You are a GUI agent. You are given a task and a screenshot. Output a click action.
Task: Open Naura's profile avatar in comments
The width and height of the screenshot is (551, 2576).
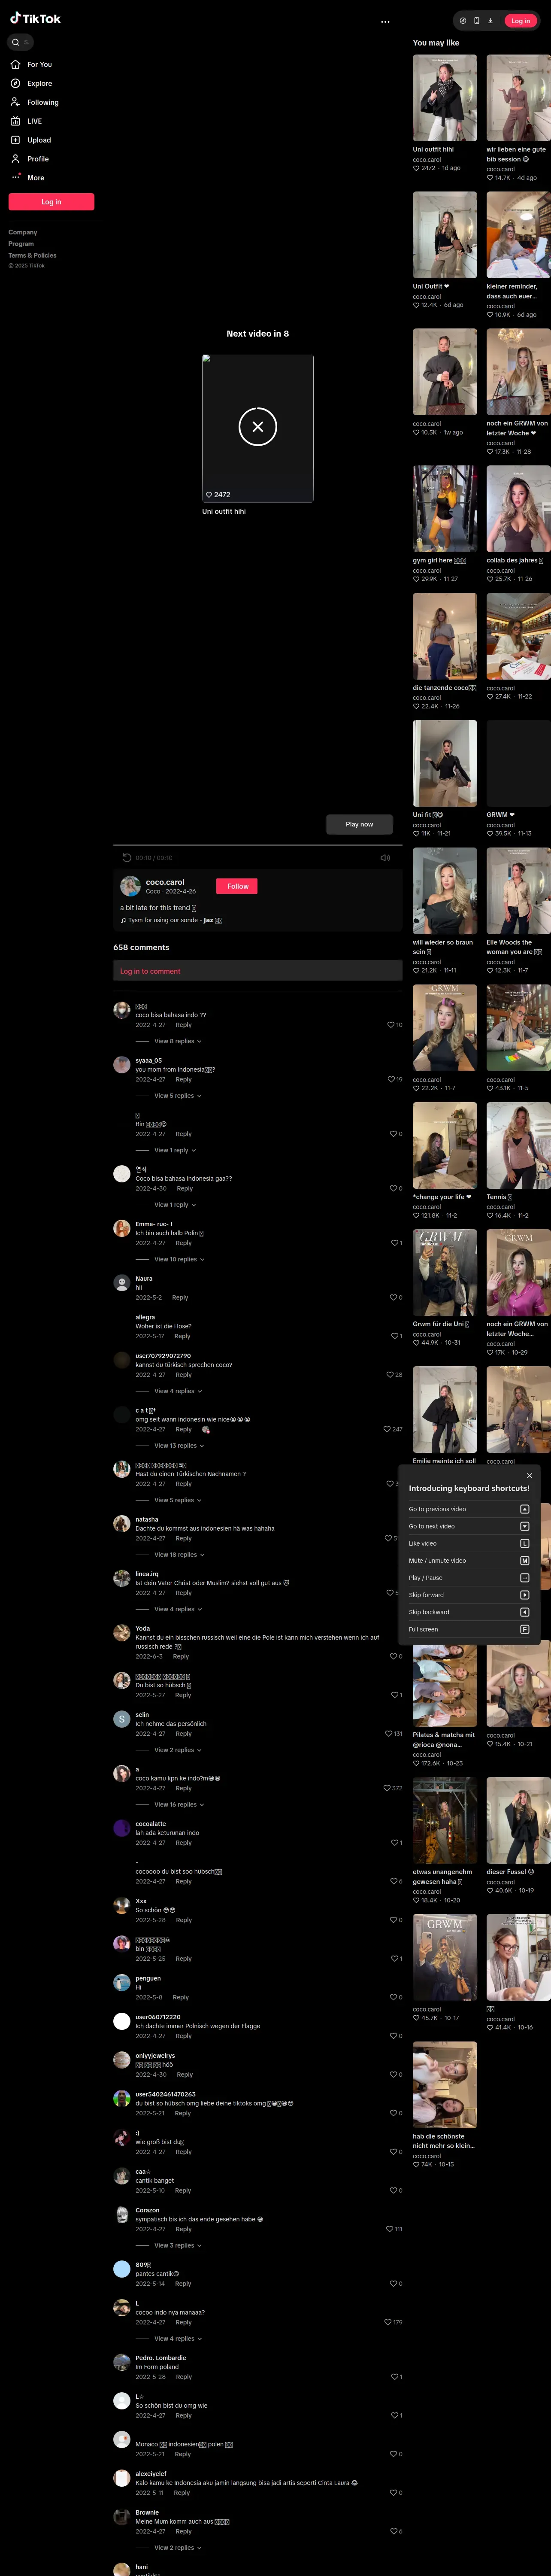(x=122, y=1283)
